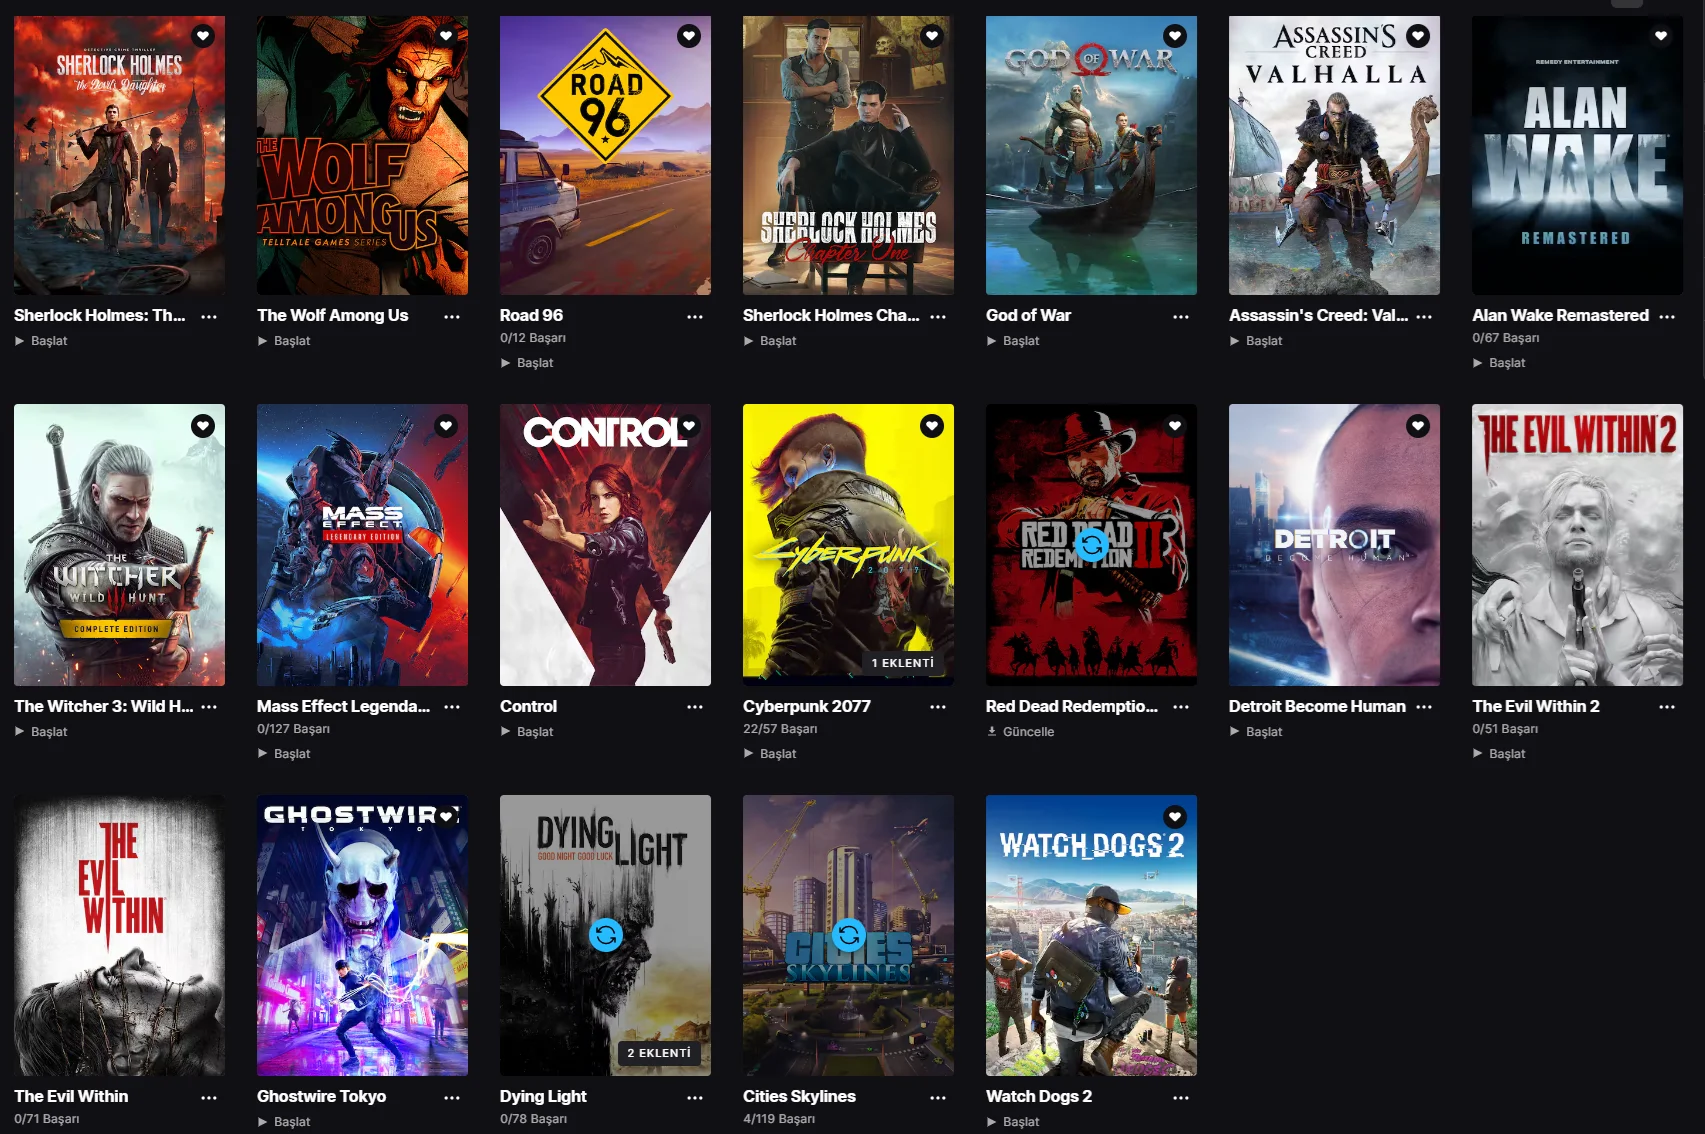This screenshot has width=1705, height=1134.
Task: Open the Mass Effect Legendary Edition cover thumbnail
Action: point(362,545)
